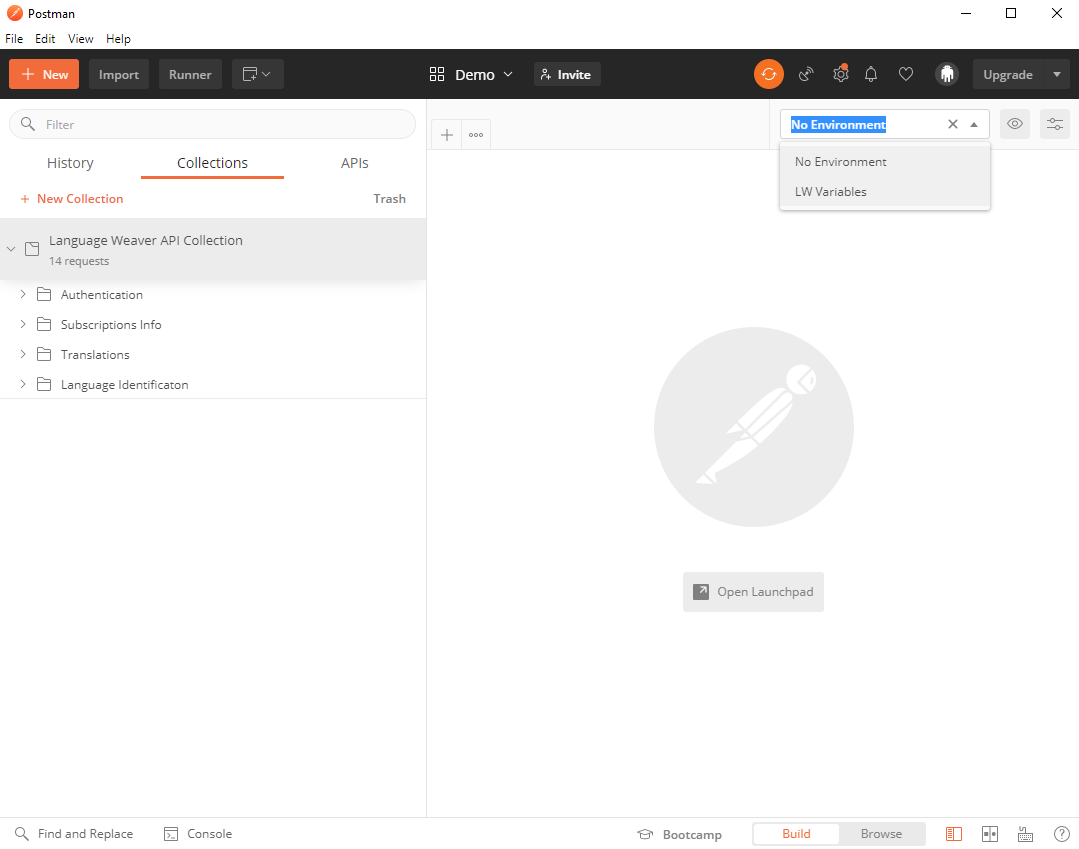The image size is (1079, 849).
Task: Open the keyboard shortcuts icon in the status bar
Action: (1025, 834)
